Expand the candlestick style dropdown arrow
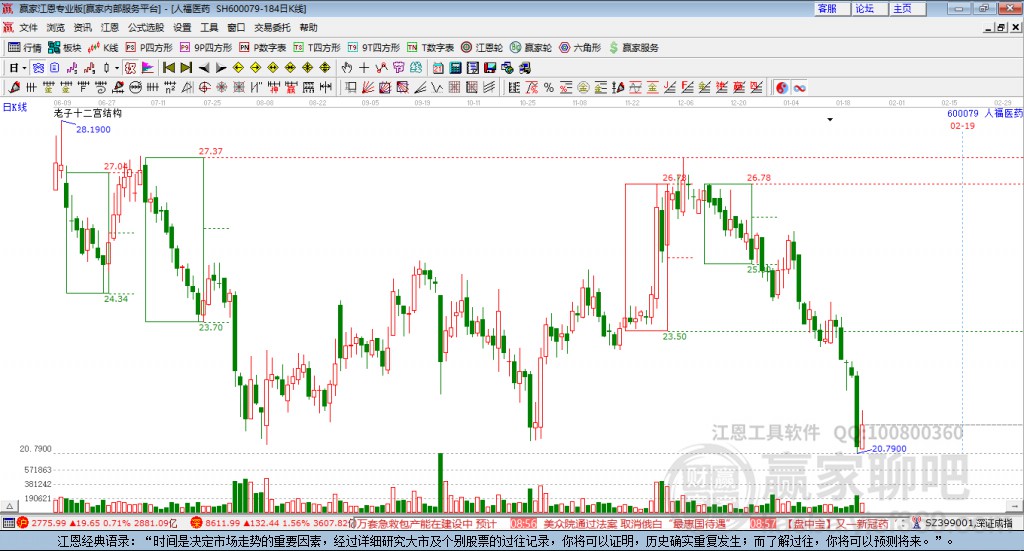Screen dimensions: 1024x551 117,68
